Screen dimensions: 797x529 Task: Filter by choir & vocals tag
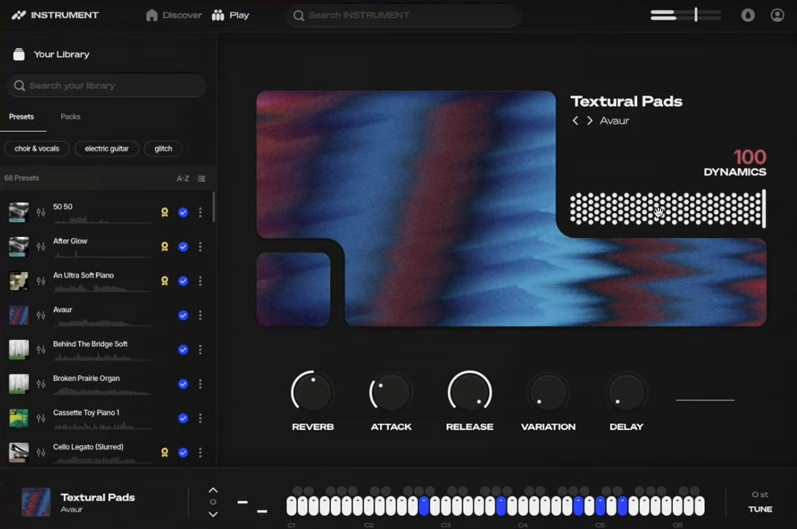pos(37,149)
